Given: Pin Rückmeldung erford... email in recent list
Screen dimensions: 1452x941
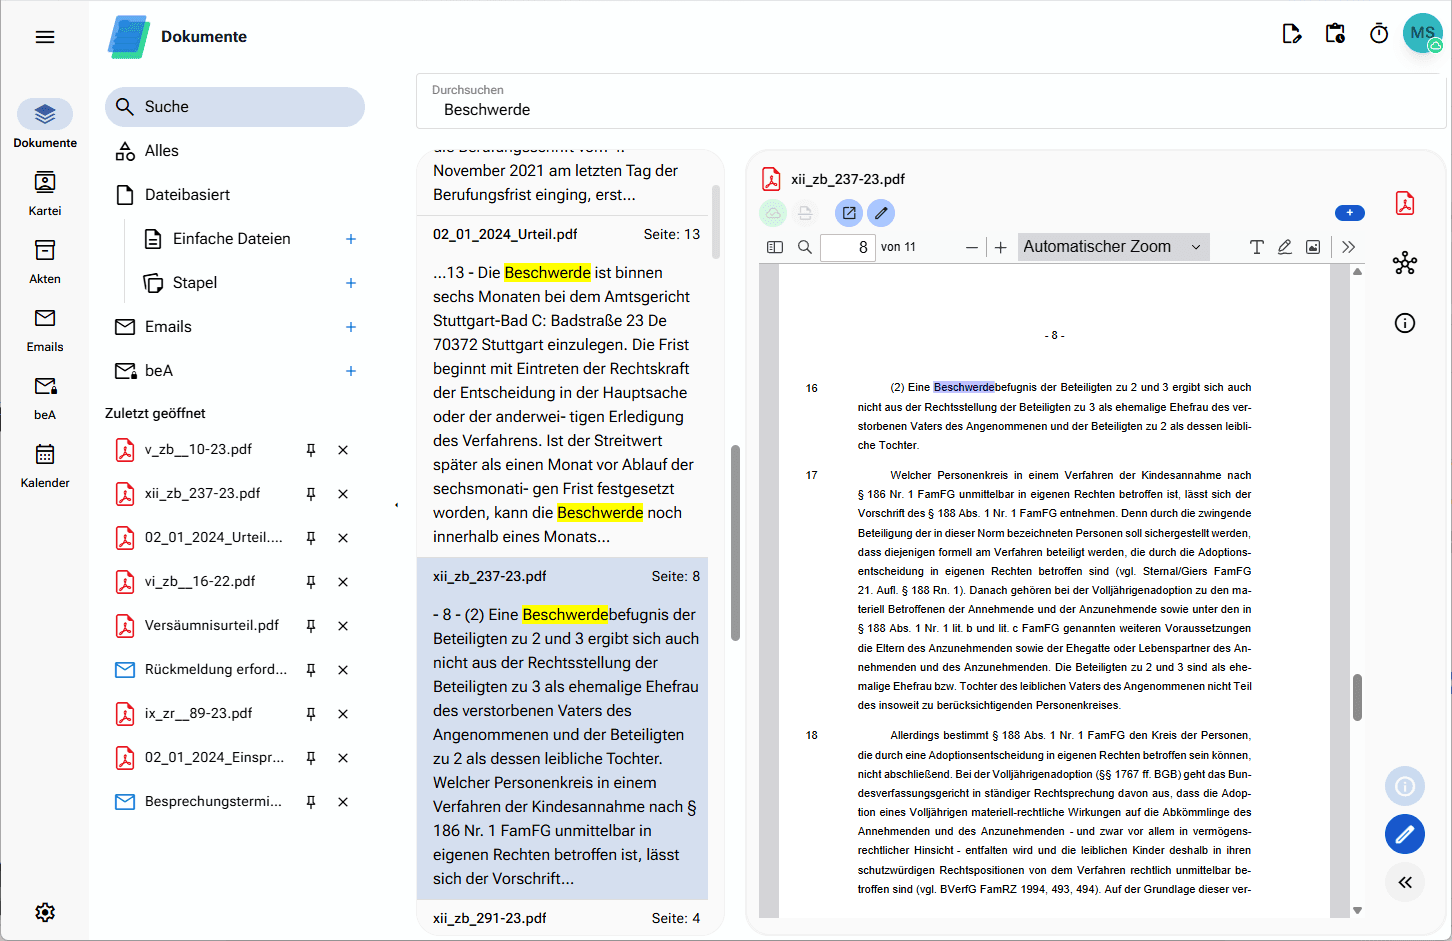Looking at the screenshot, I should 311,670.
